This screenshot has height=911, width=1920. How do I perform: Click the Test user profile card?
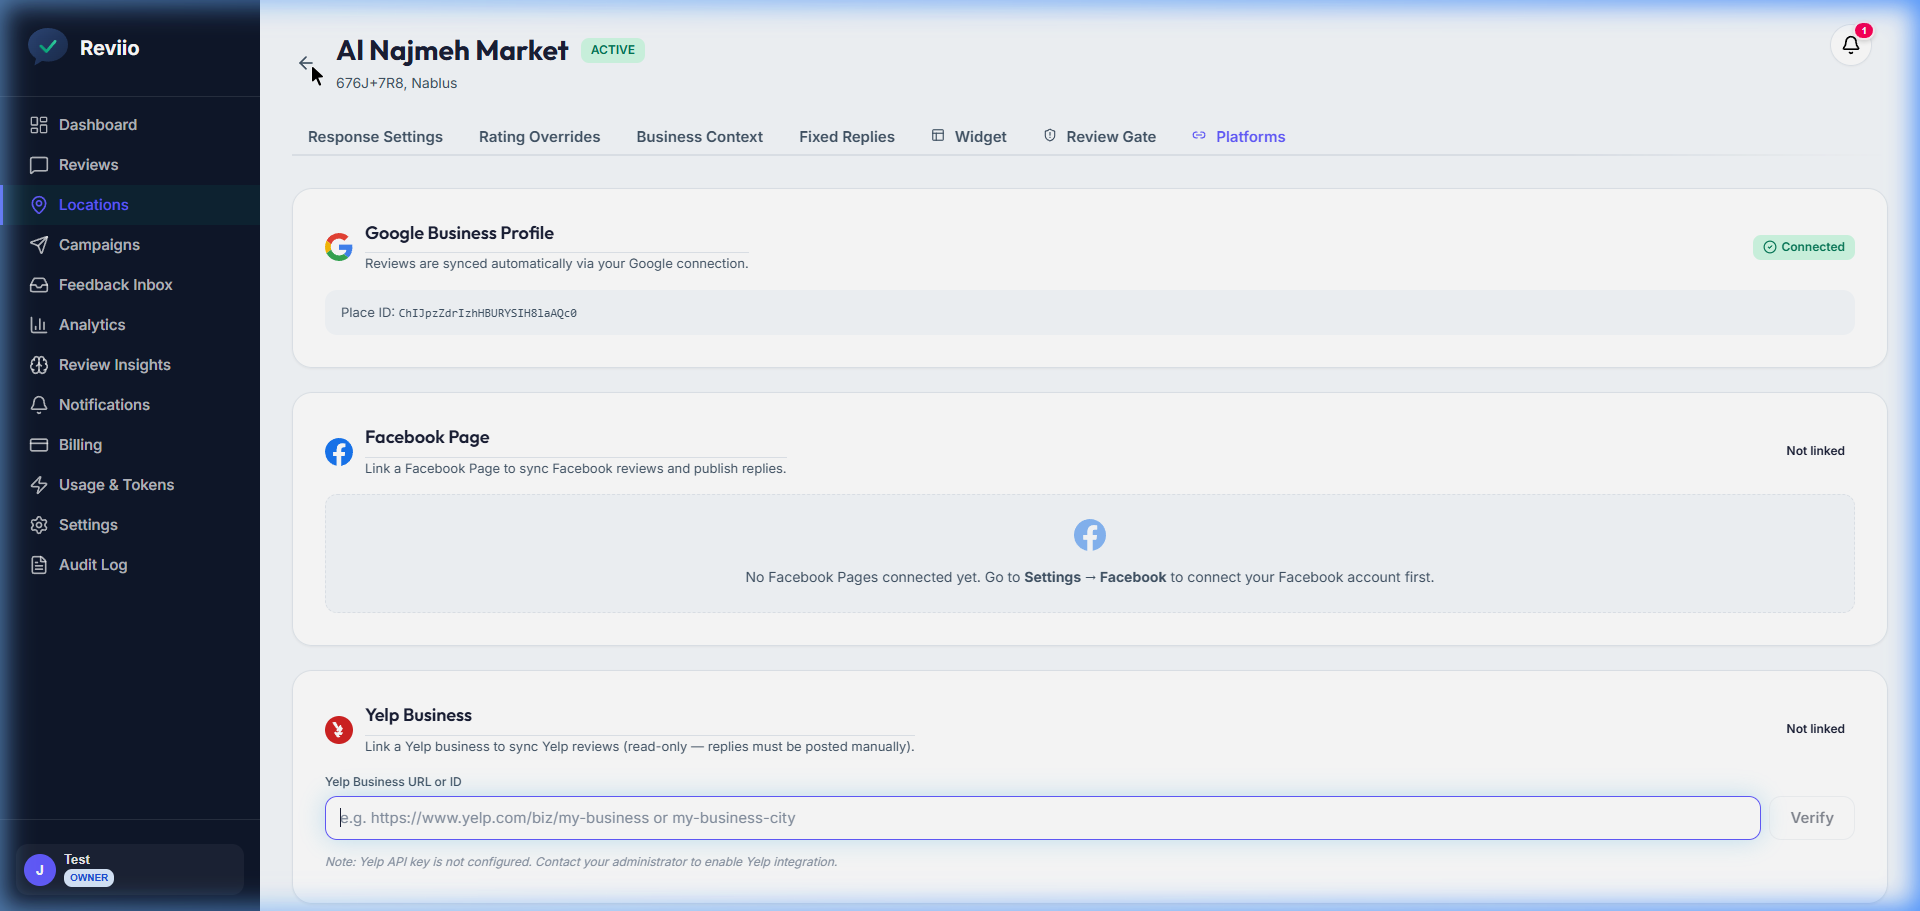click(130, 869)
